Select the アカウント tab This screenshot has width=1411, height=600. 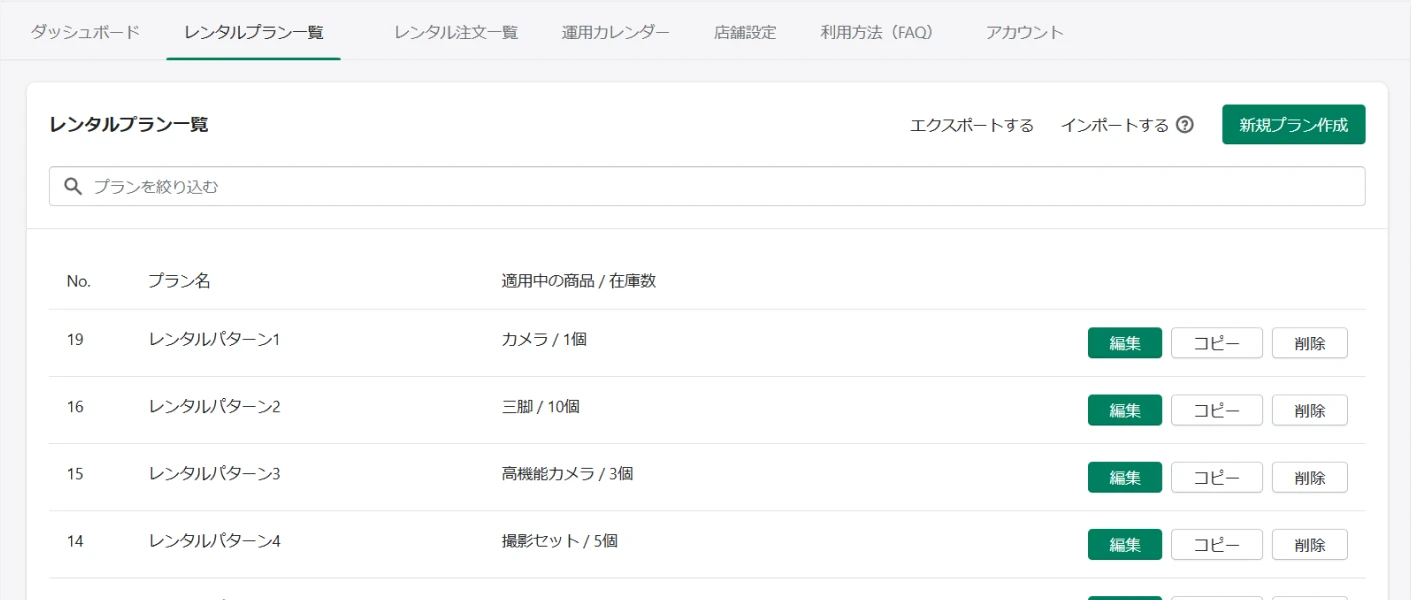point(1024,32)
